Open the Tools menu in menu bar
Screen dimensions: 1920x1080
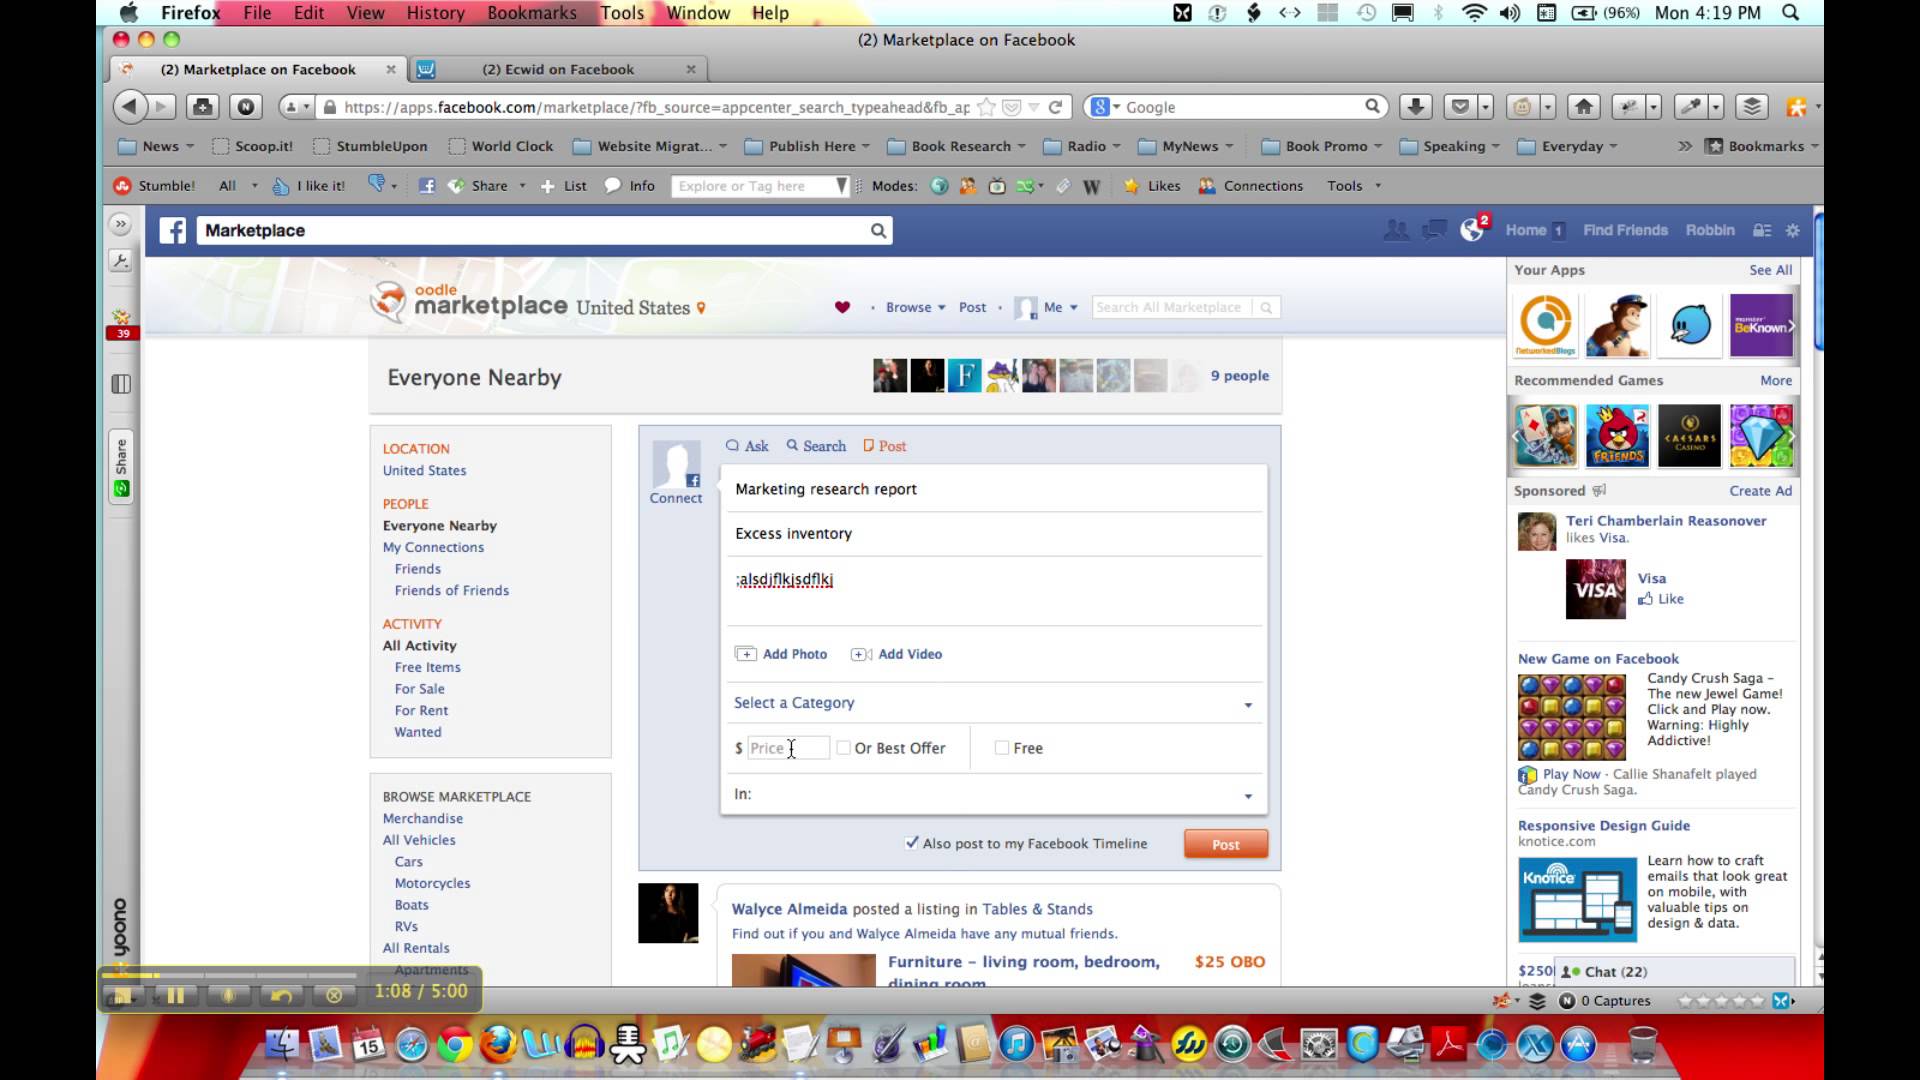pyautogui.click(x=622, y=13)
